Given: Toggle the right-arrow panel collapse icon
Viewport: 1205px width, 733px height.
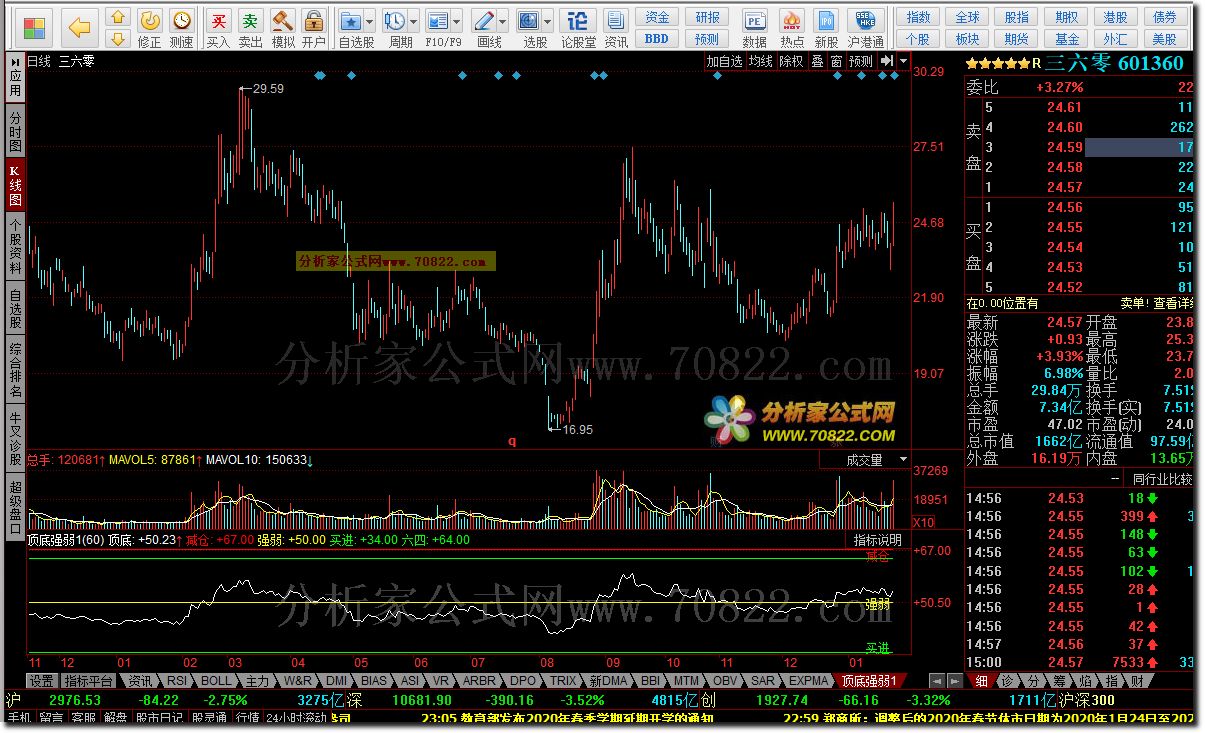Looking at the screenshot, I should [x=886, y=61].
